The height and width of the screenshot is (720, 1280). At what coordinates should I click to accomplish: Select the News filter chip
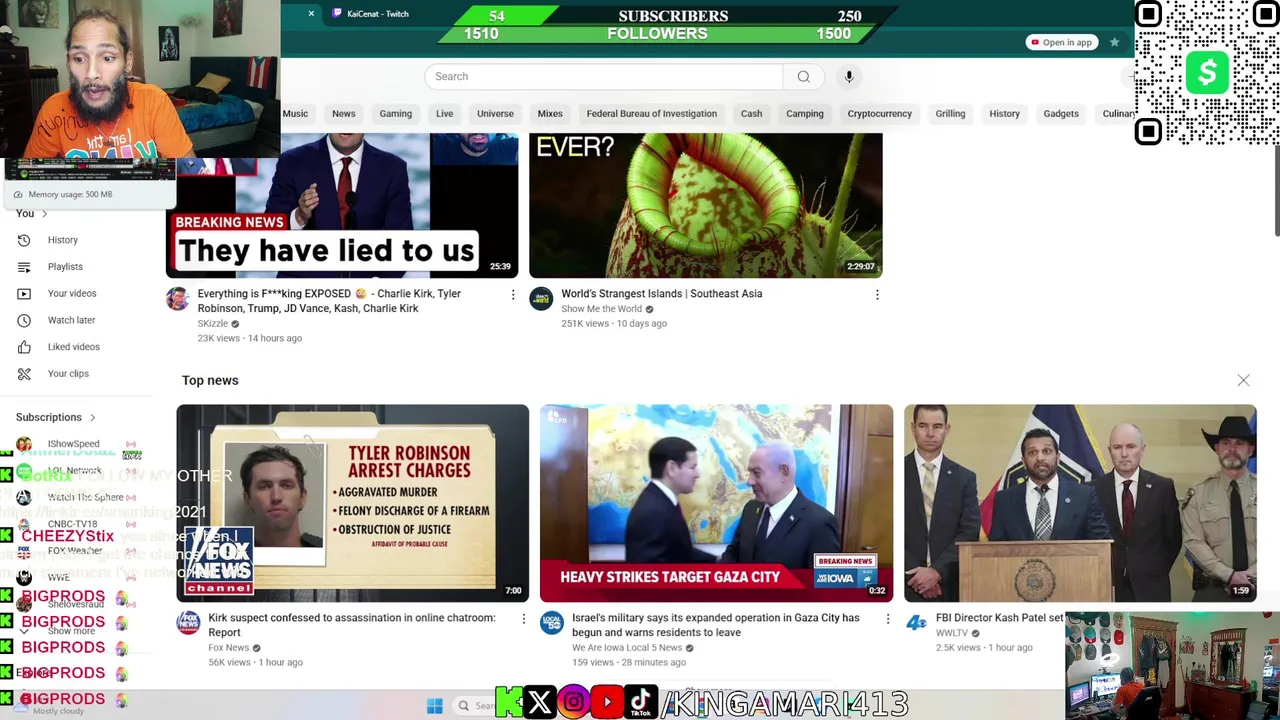click(343, 114)
